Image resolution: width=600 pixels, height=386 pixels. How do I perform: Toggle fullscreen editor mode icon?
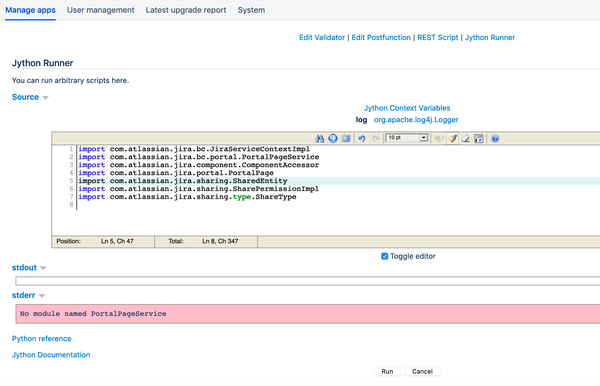[346, 138]
